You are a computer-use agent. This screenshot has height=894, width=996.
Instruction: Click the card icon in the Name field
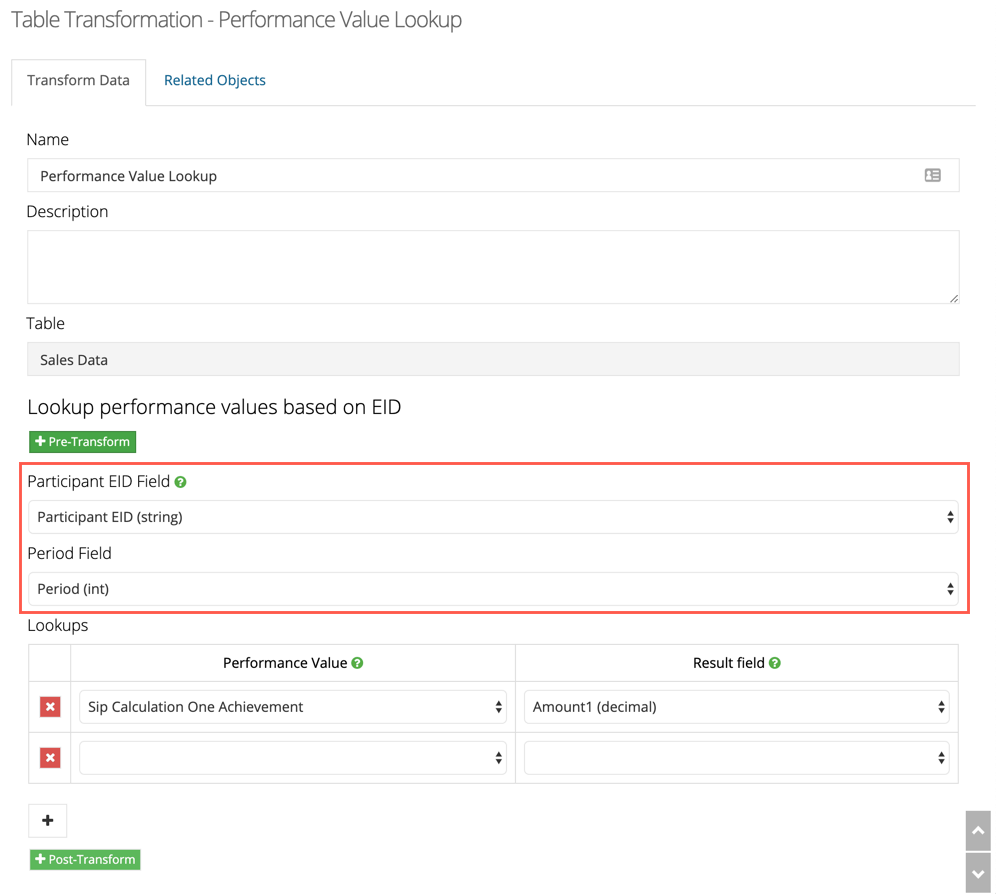[932, 175]
